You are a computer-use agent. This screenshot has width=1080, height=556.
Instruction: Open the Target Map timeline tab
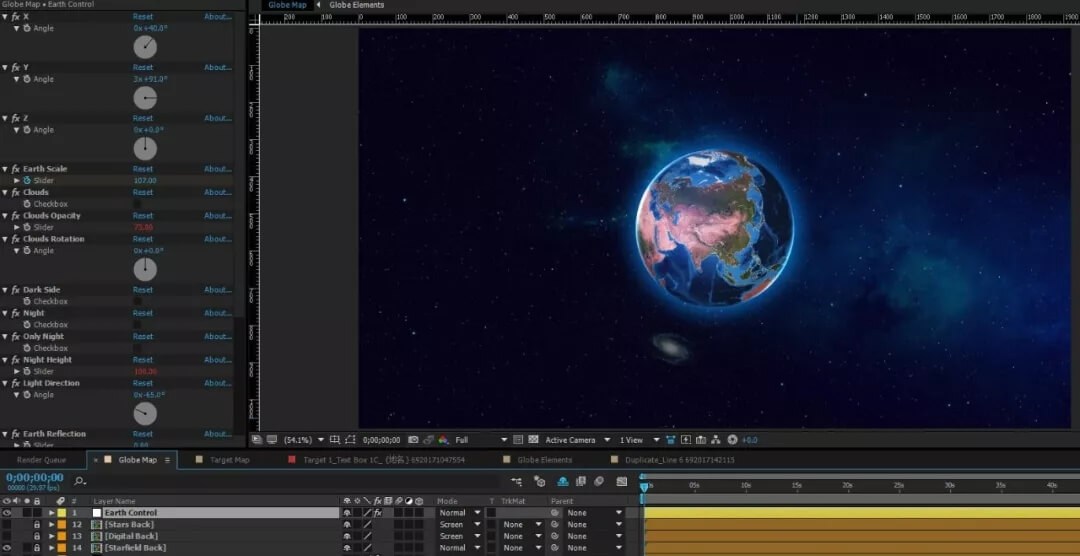(229, 460)
